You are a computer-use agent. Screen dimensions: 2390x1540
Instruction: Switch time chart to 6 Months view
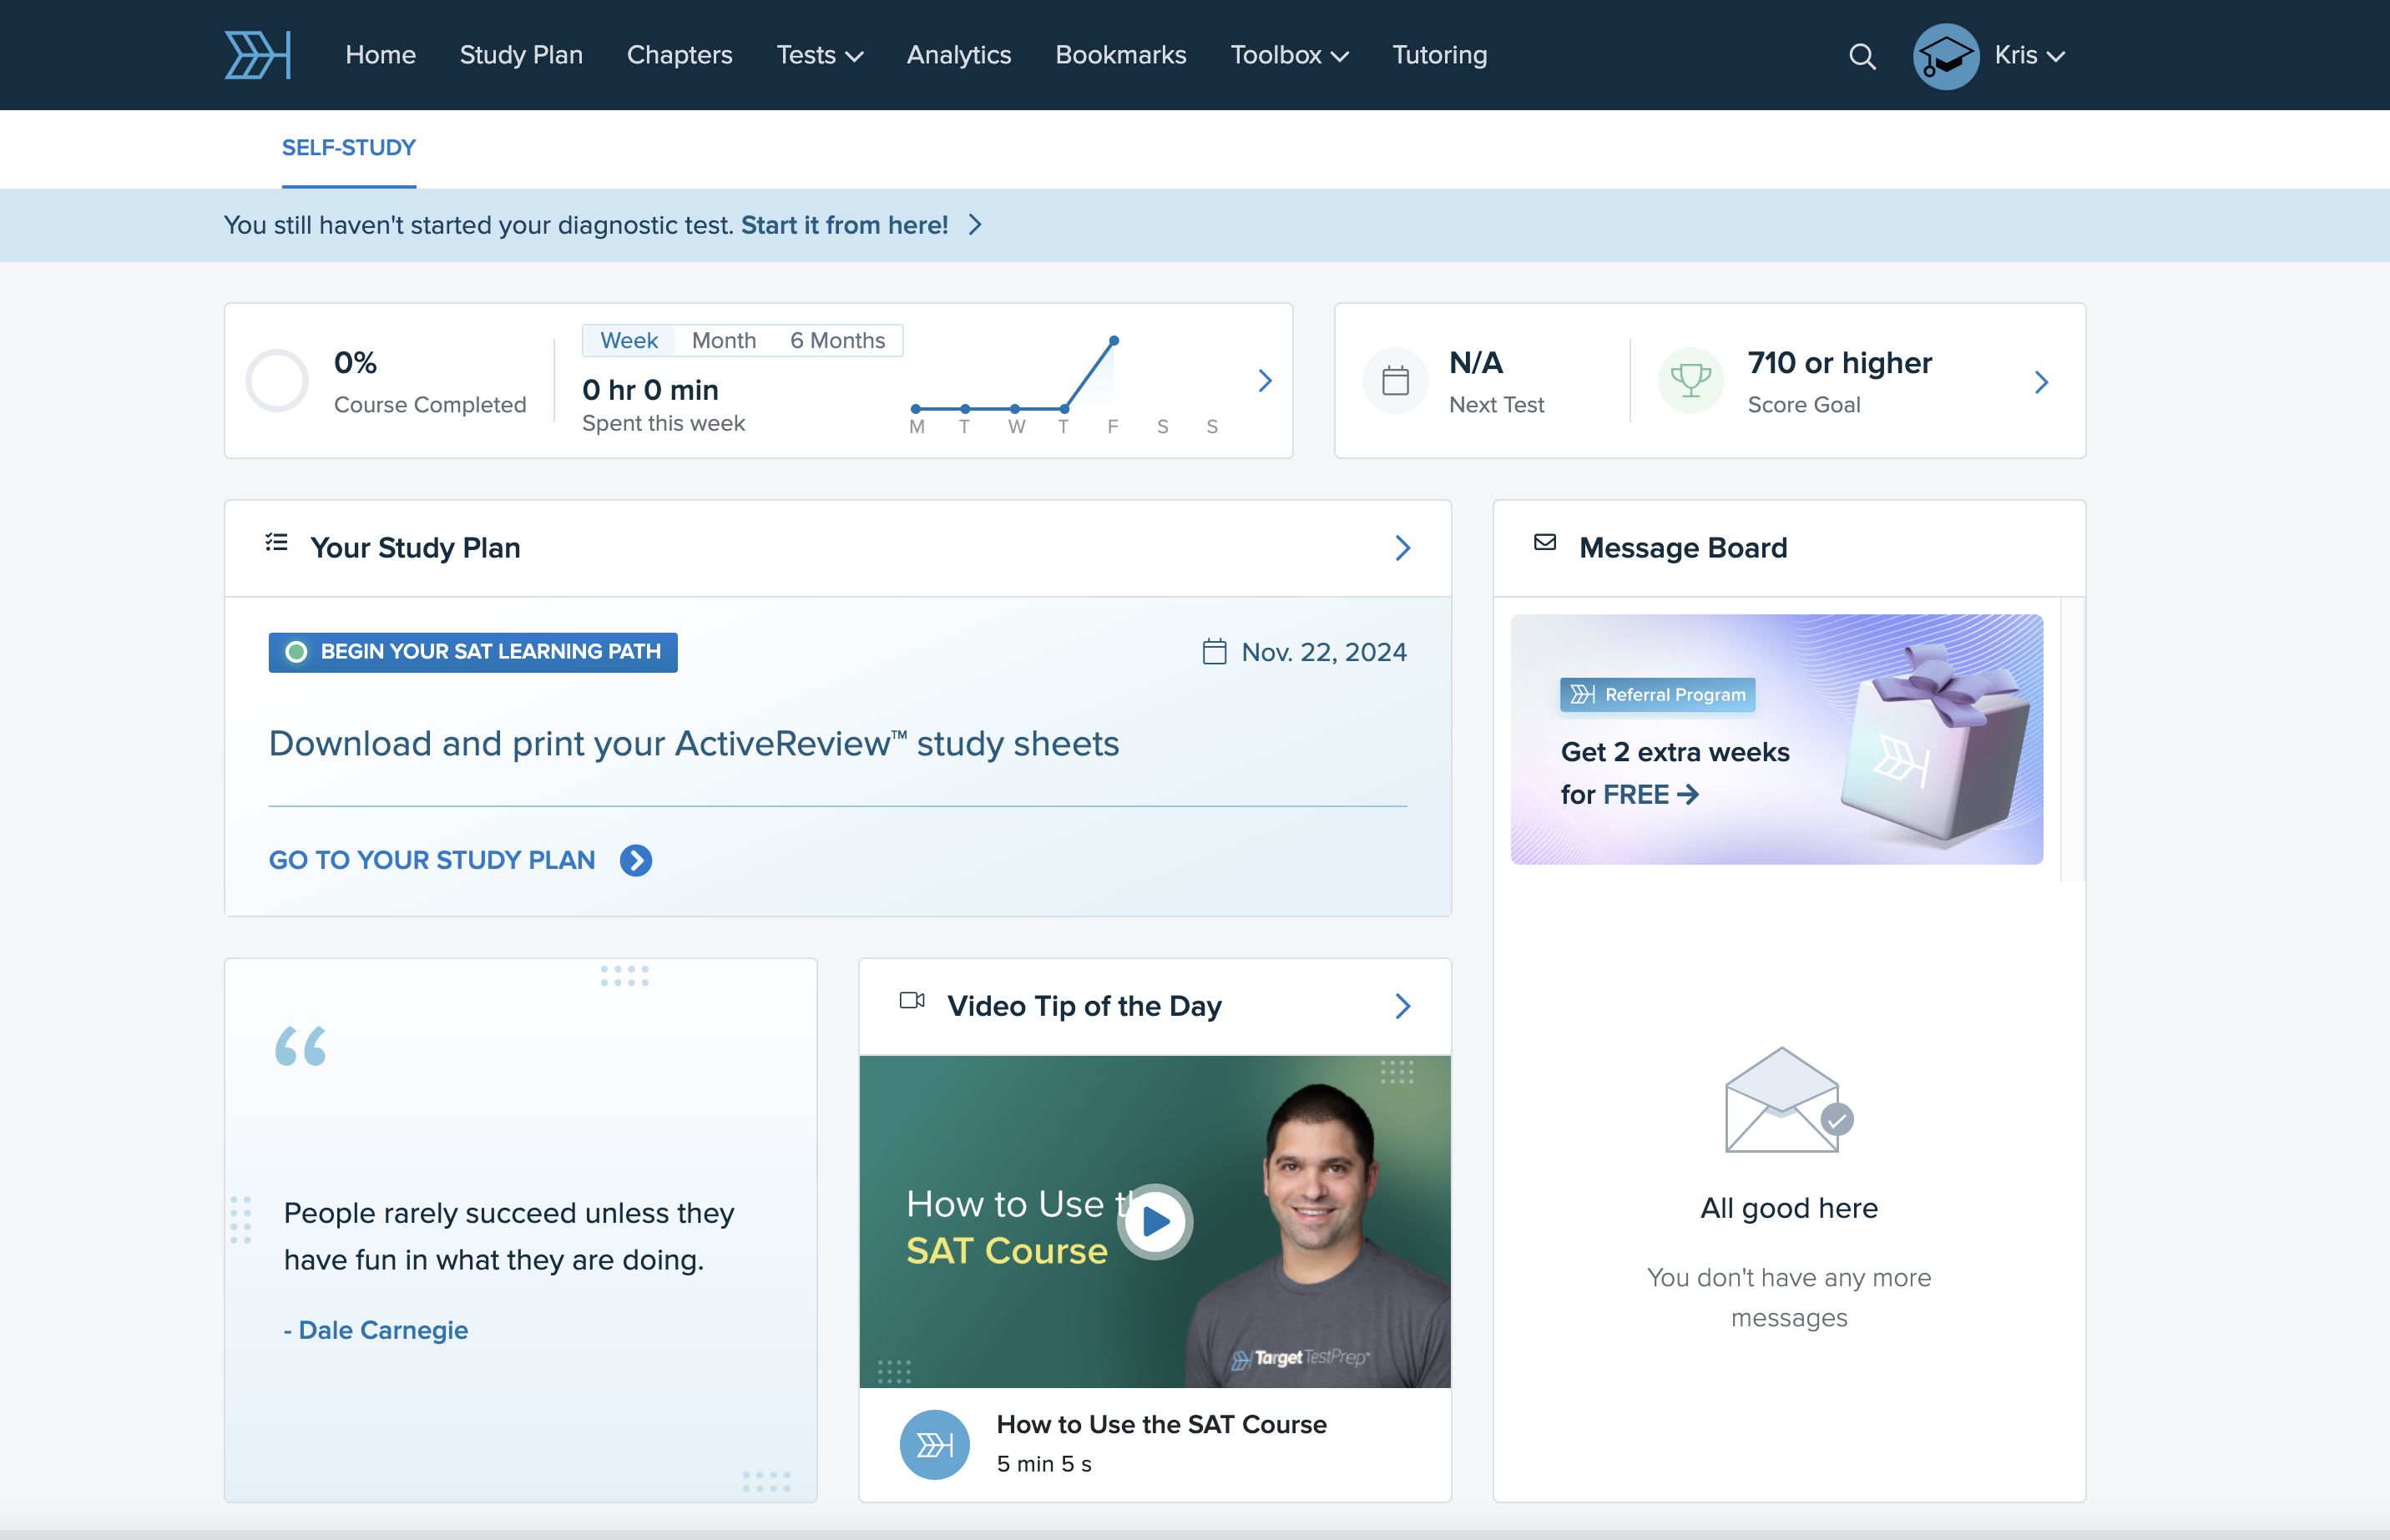tap(837, 341)
